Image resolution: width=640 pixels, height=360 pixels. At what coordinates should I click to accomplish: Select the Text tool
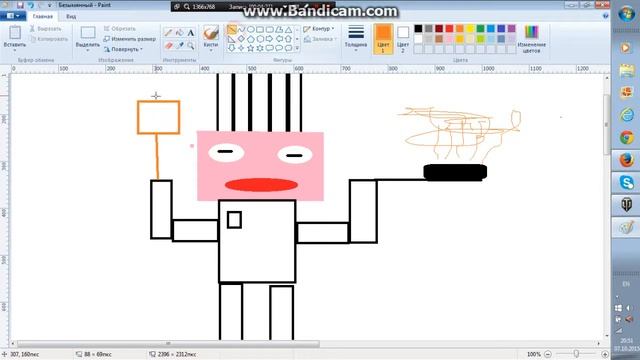coord(191,33)
